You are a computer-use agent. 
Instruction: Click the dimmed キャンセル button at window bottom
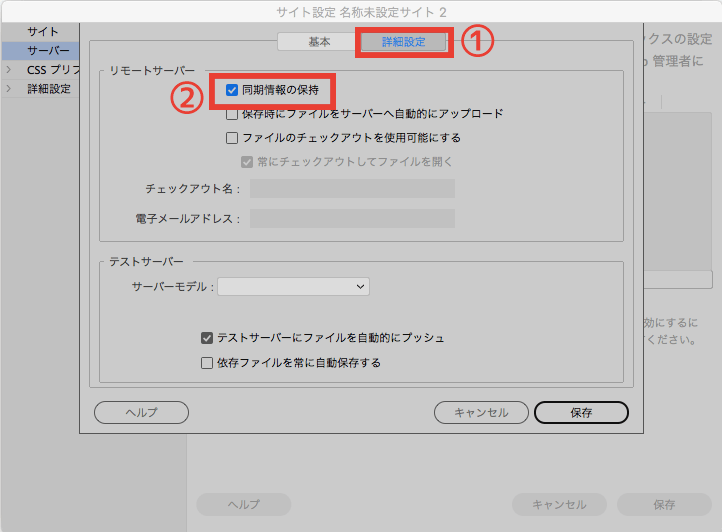(559, 505)
